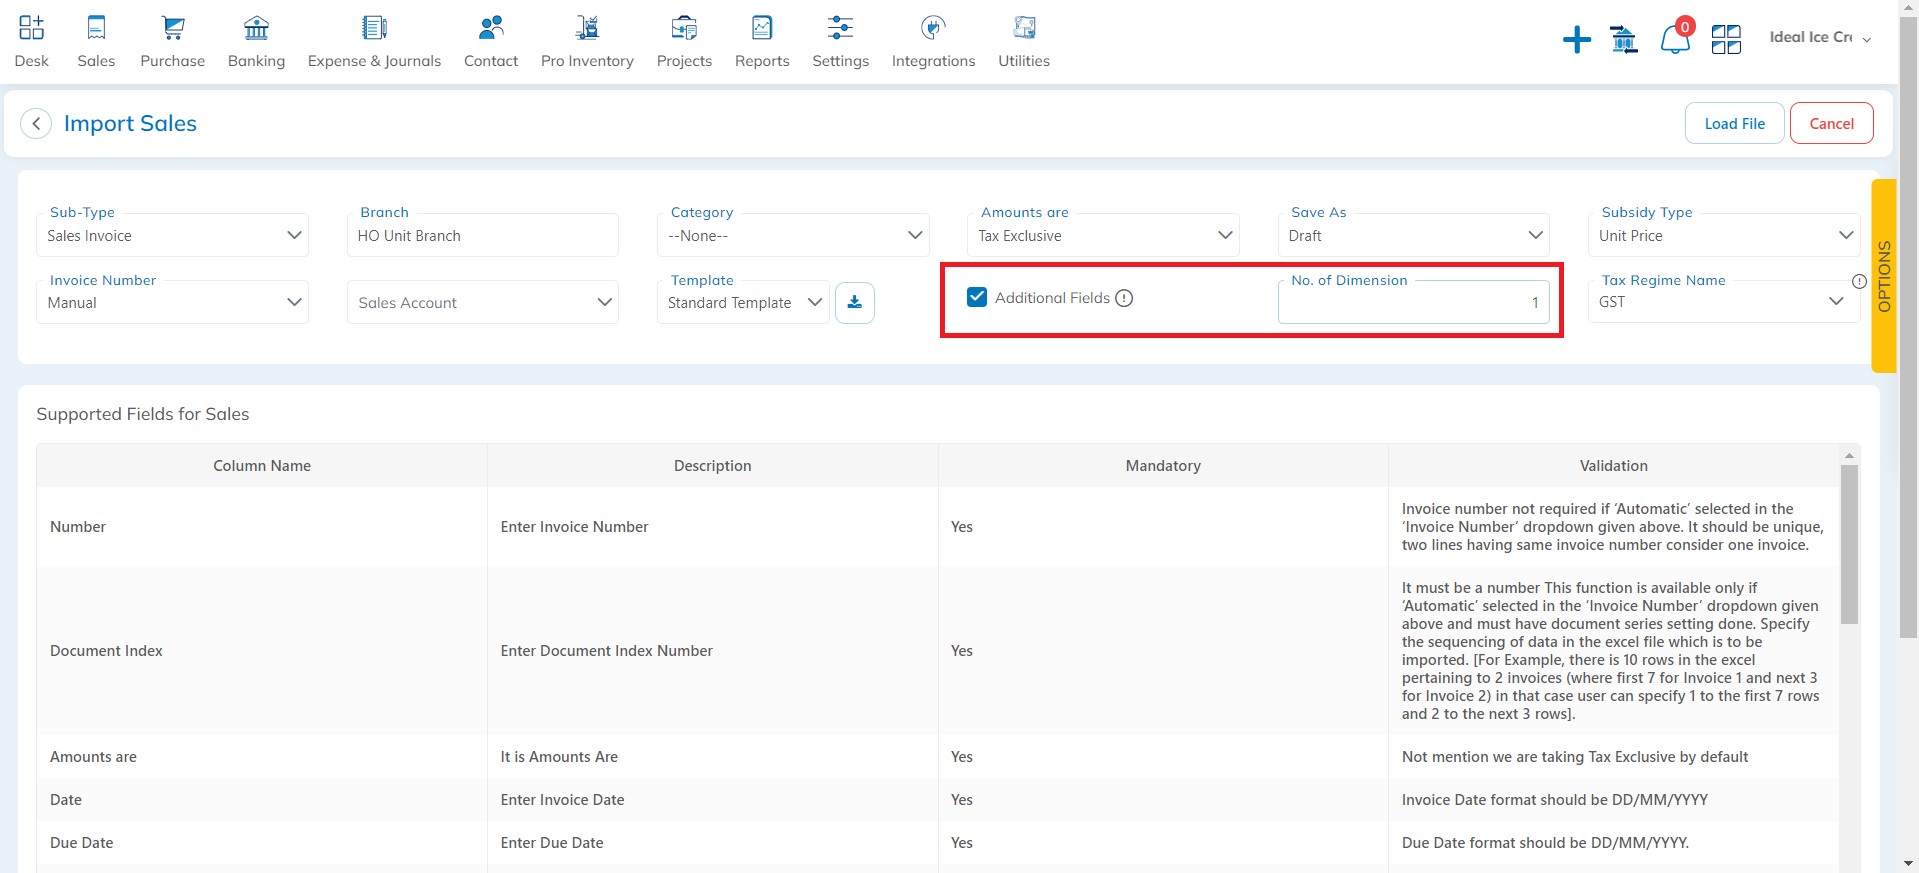Open Expense & Journals icon

click(x=374, y=28)
